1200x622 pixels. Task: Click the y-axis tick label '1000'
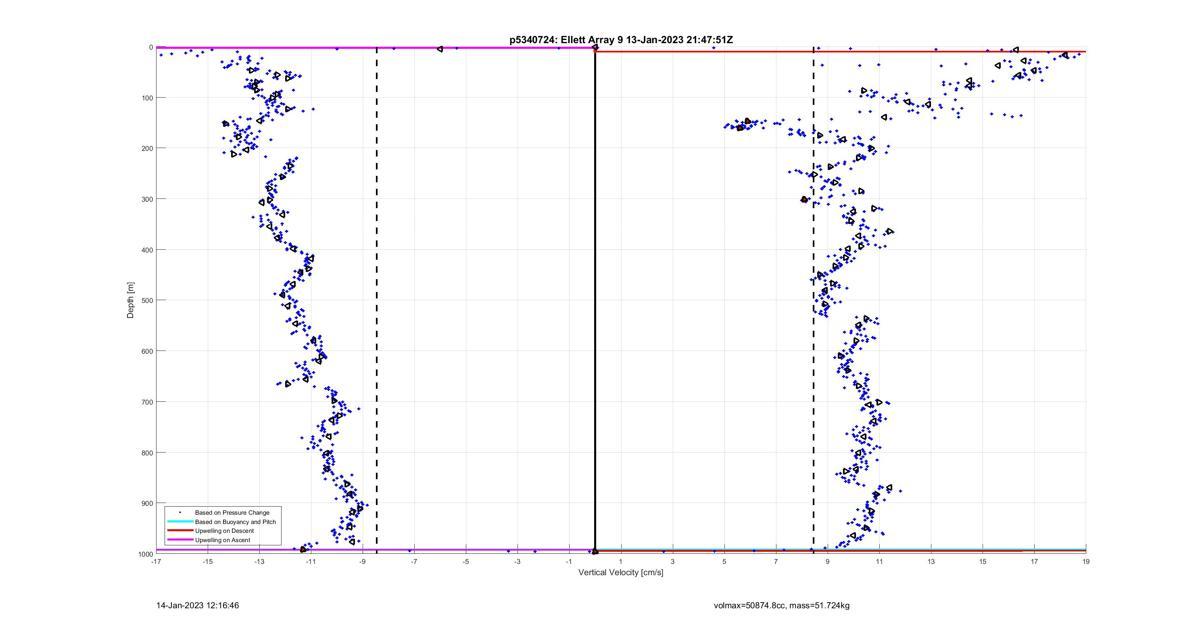point(145,554)
